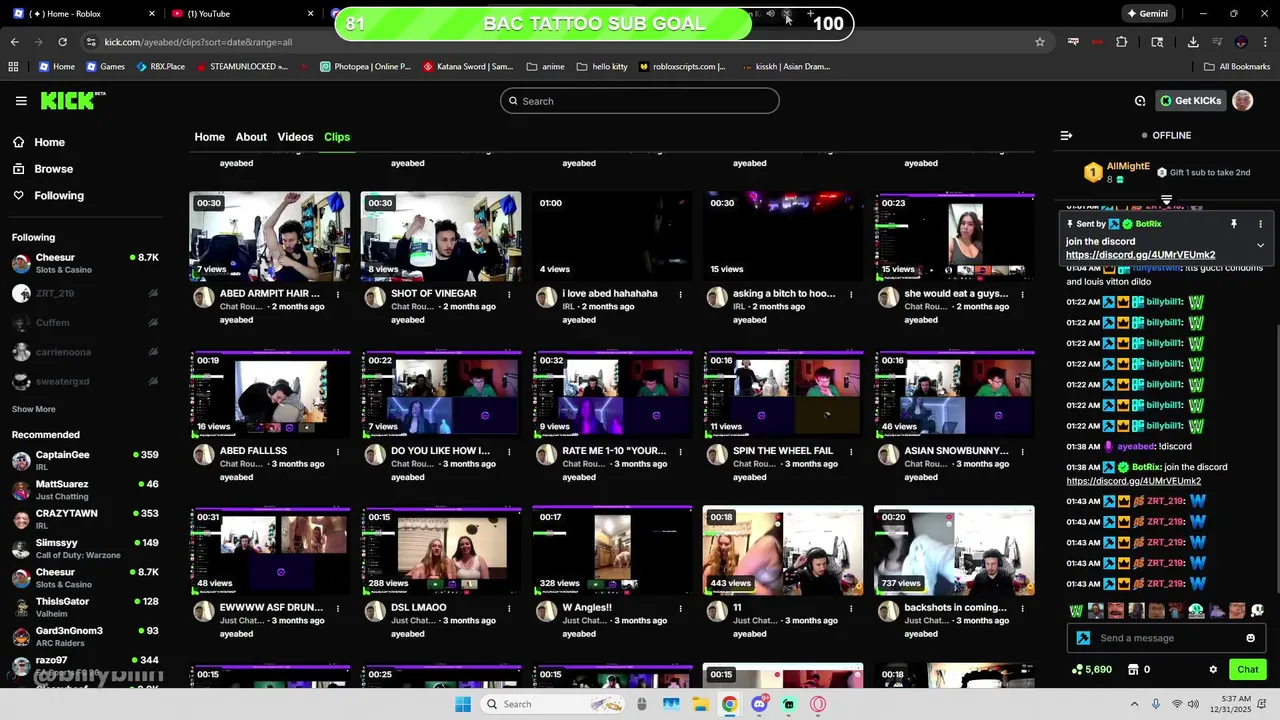This screenshot has height=720, width=1280.
Task: Click the W emote in quick emote row
Action: 1076,610
